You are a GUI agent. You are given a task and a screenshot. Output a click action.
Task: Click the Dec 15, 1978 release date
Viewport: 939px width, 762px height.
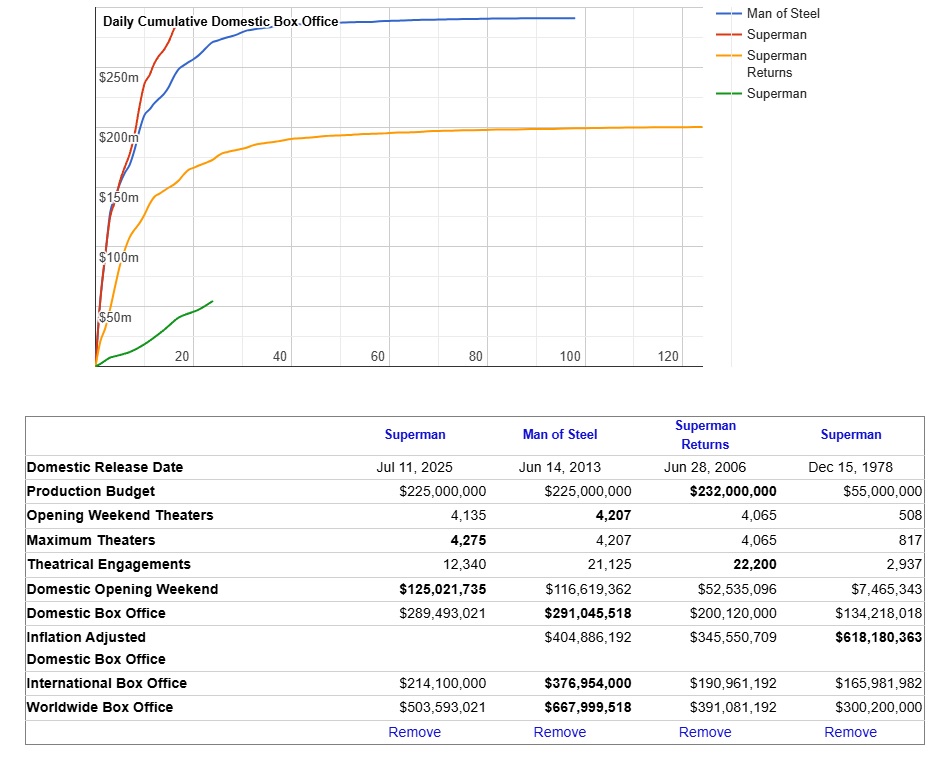point(850,467)
